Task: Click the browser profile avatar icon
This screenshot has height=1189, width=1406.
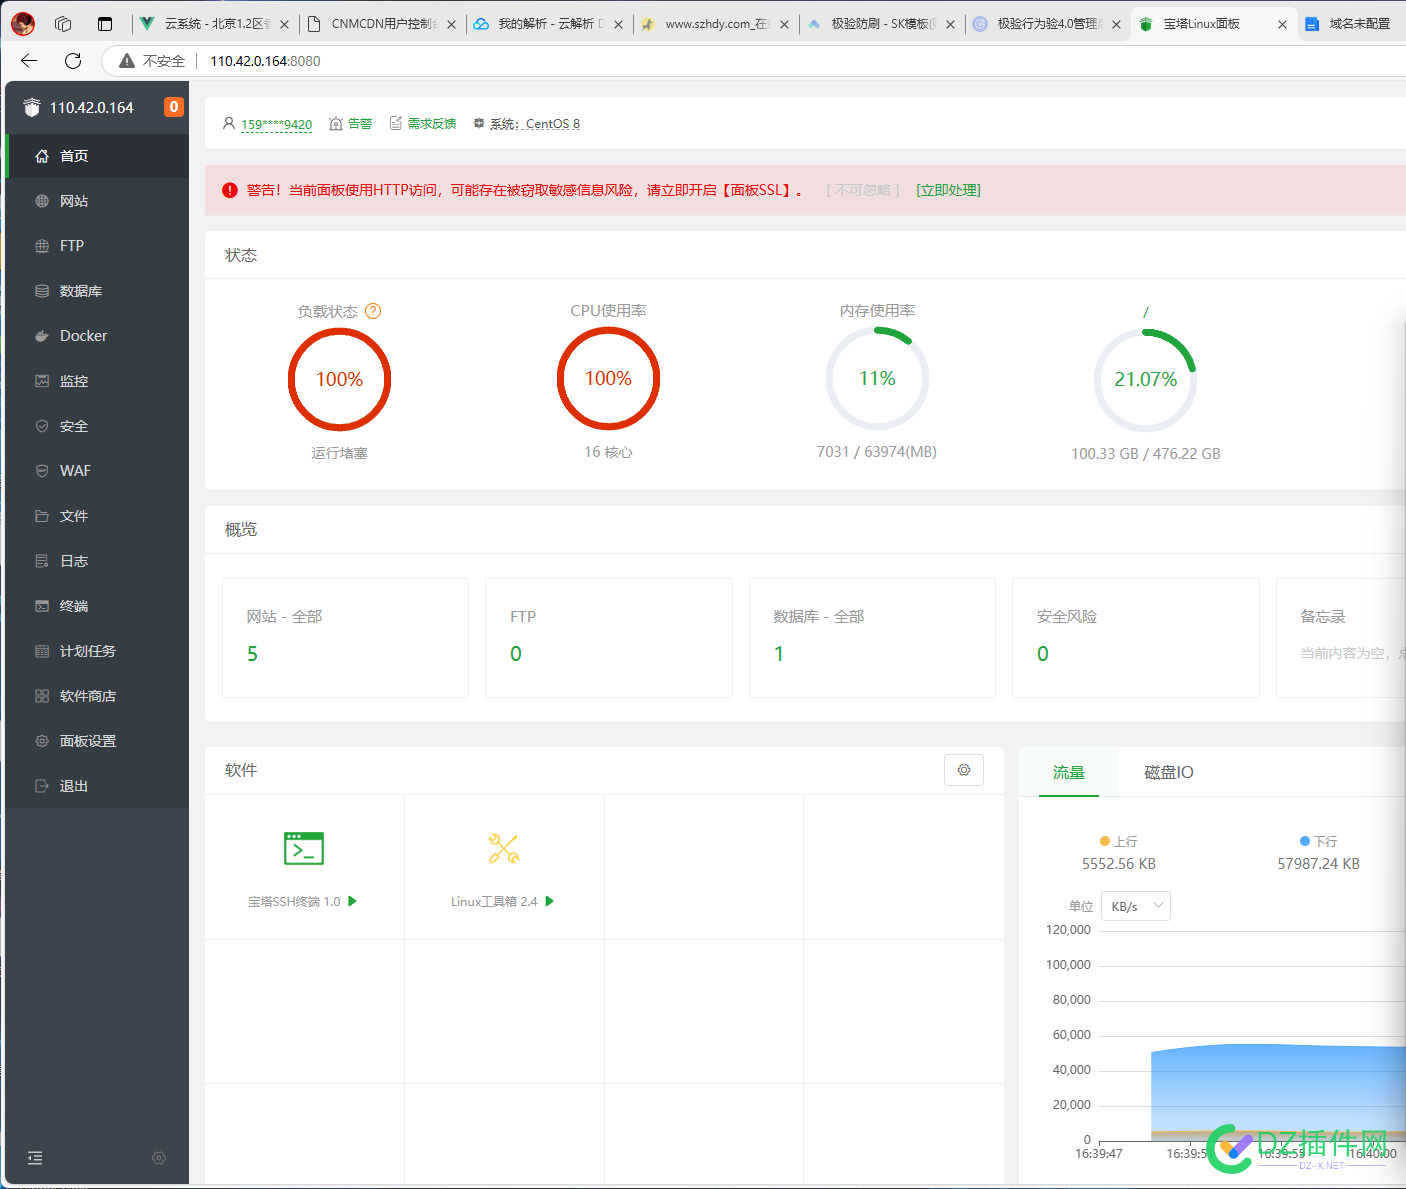Action: (x=23, y=24)
